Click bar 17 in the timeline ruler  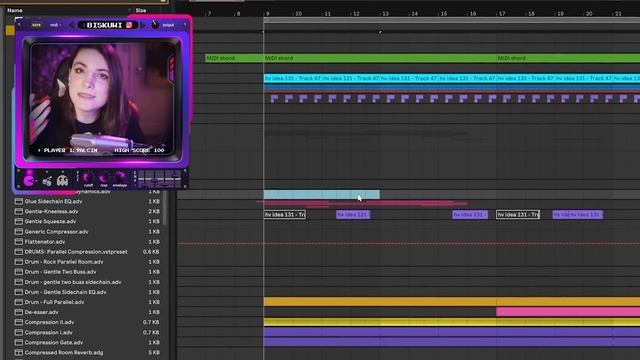coord(502,14)
